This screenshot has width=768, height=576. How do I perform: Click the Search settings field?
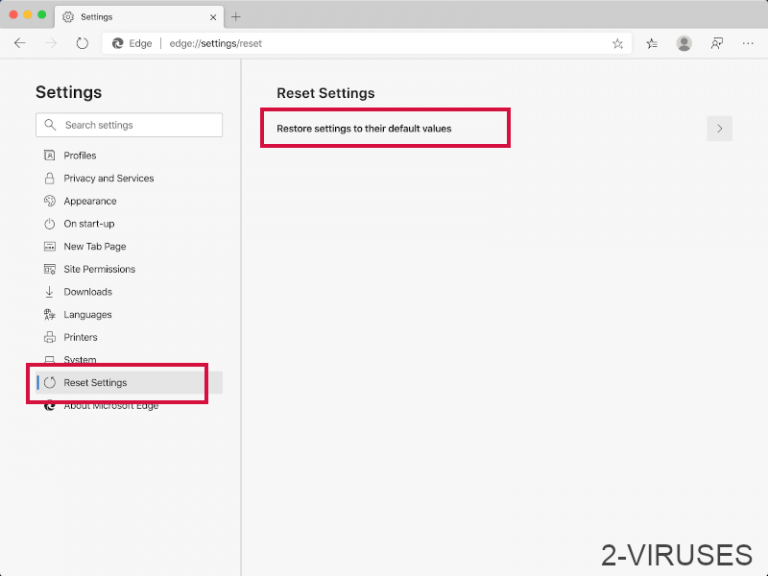pos(130,125)
